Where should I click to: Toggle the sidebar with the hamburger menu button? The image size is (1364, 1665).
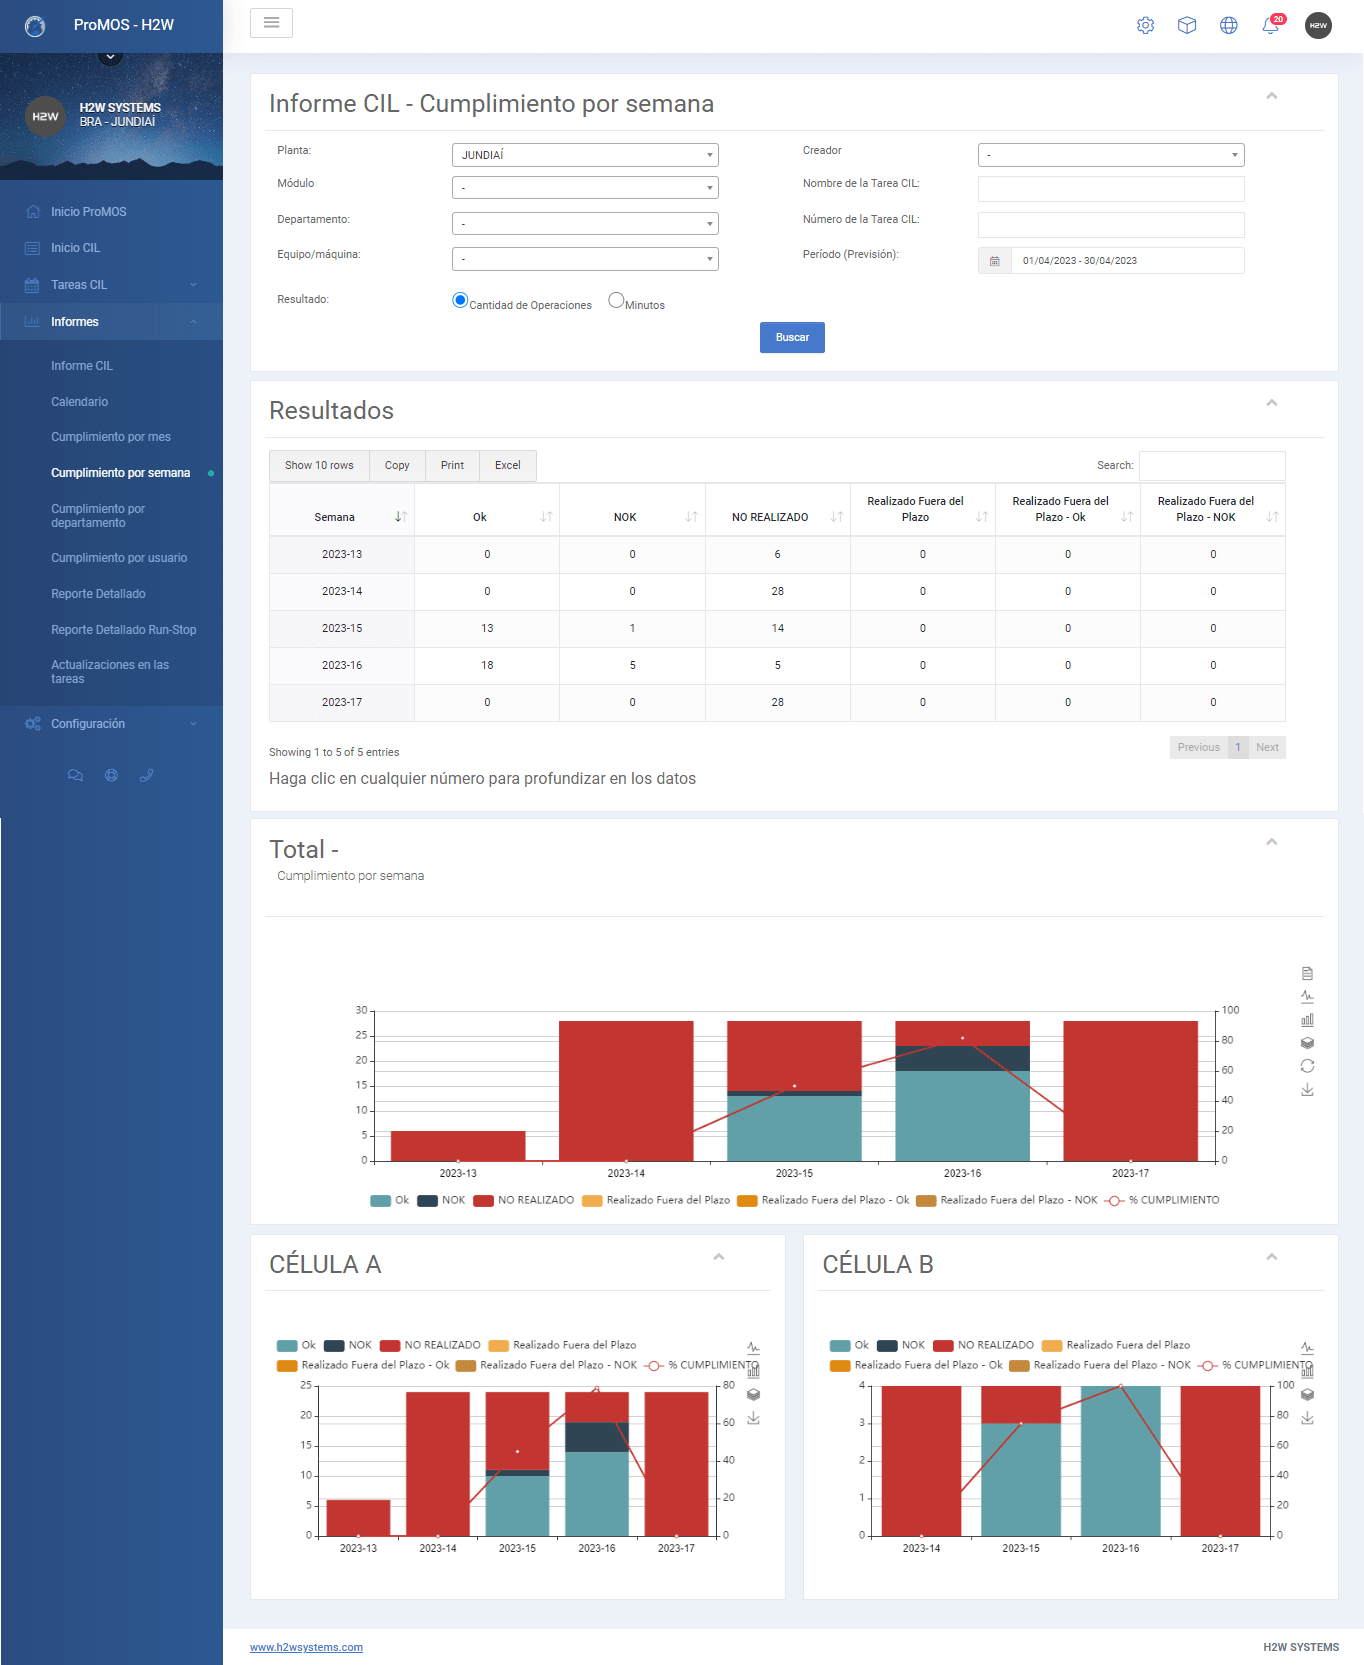pos(271,23)
